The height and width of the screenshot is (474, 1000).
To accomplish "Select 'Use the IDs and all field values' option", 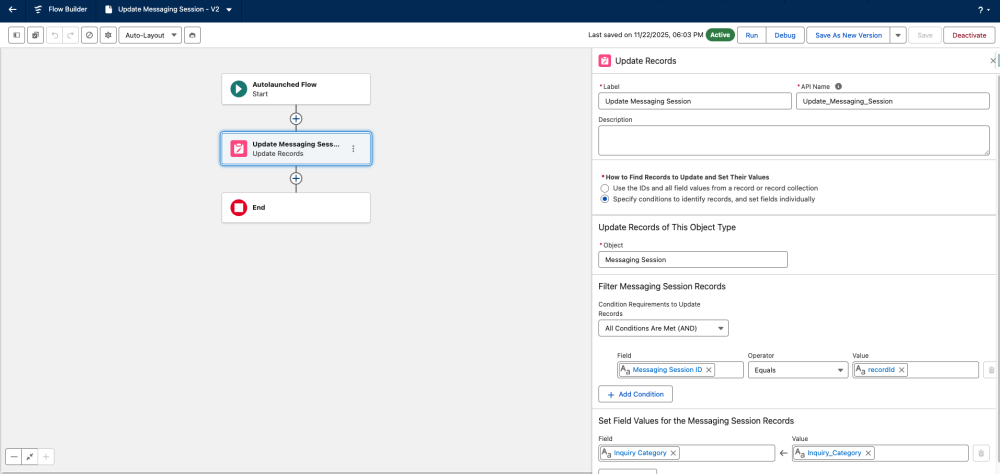I will point(604,188).
